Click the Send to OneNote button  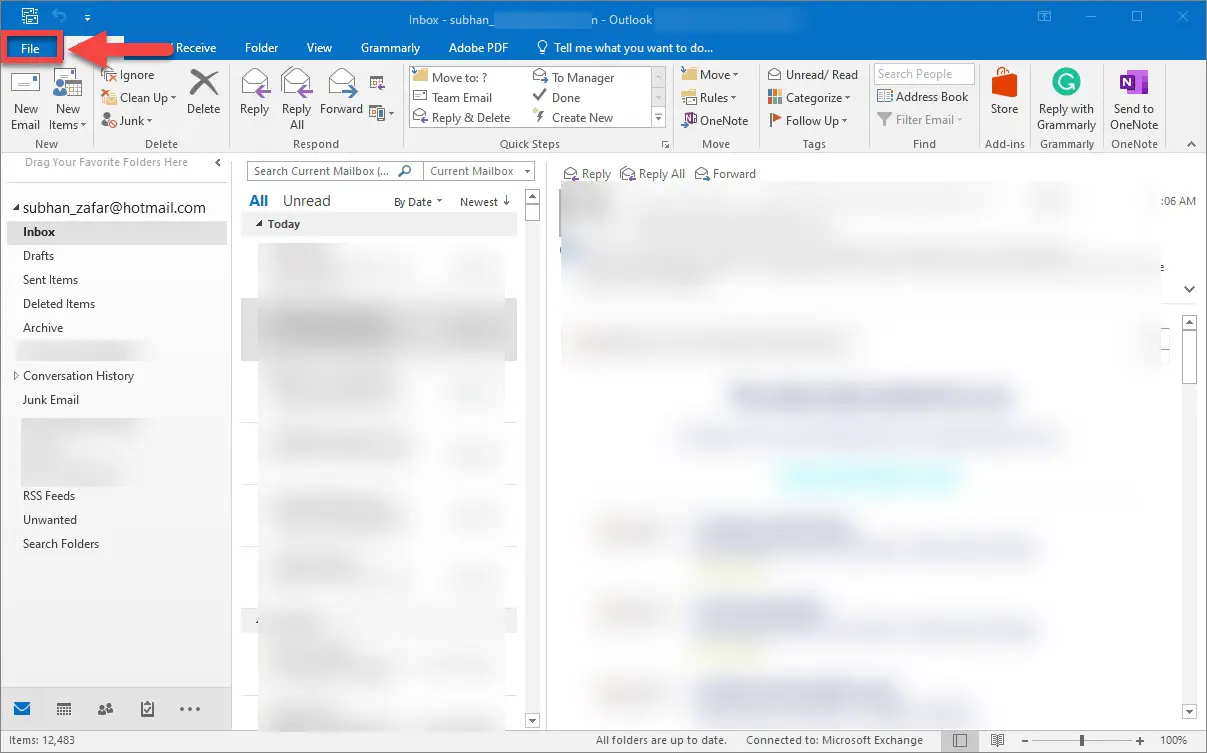point(1134,99)
